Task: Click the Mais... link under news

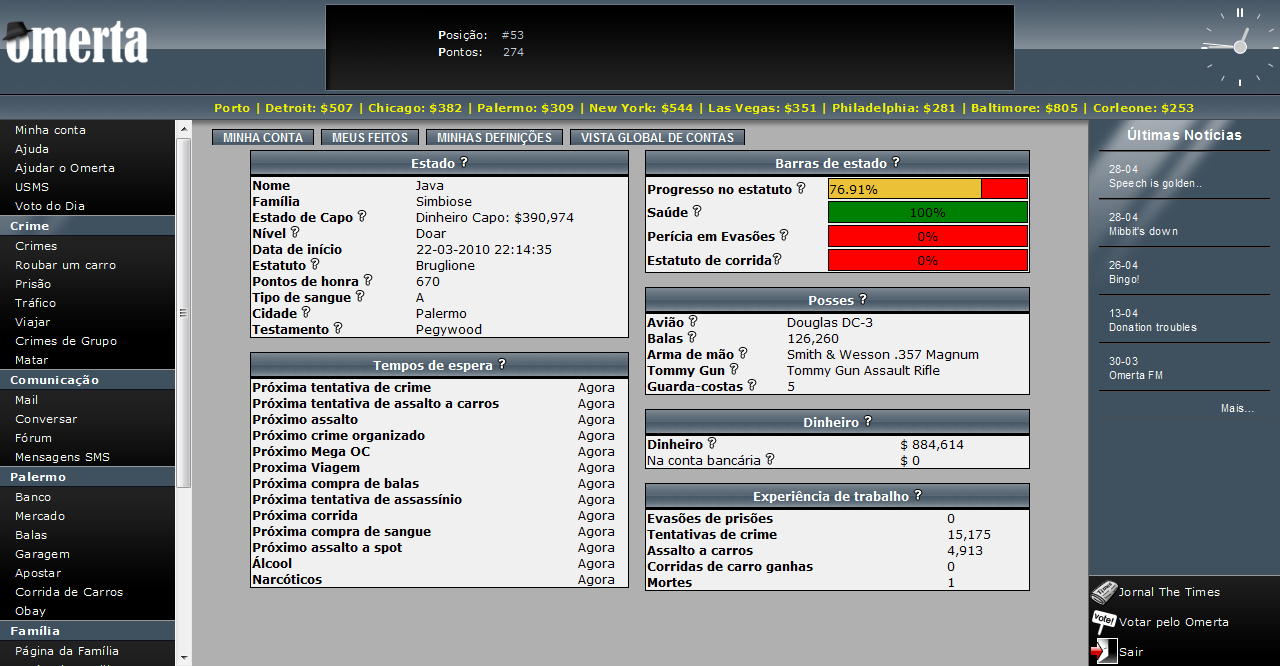Action: (1237, 408)
